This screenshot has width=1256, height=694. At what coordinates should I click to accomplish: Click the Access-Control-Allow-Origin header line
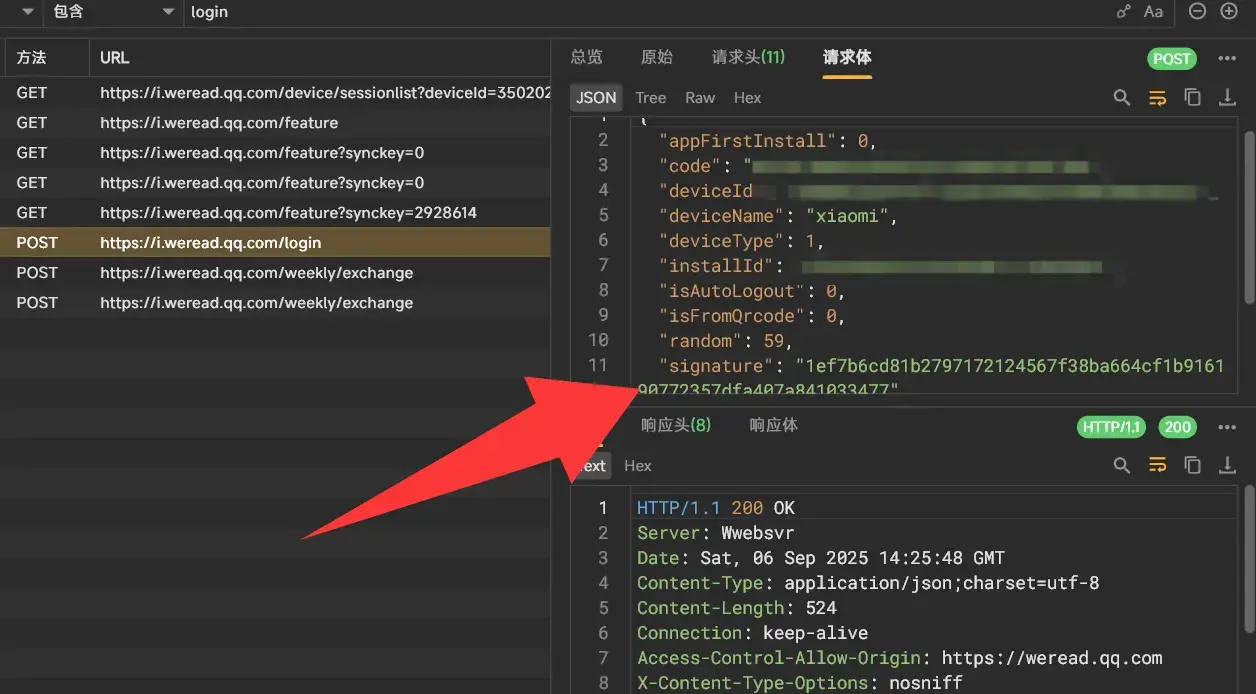[900, 658]
